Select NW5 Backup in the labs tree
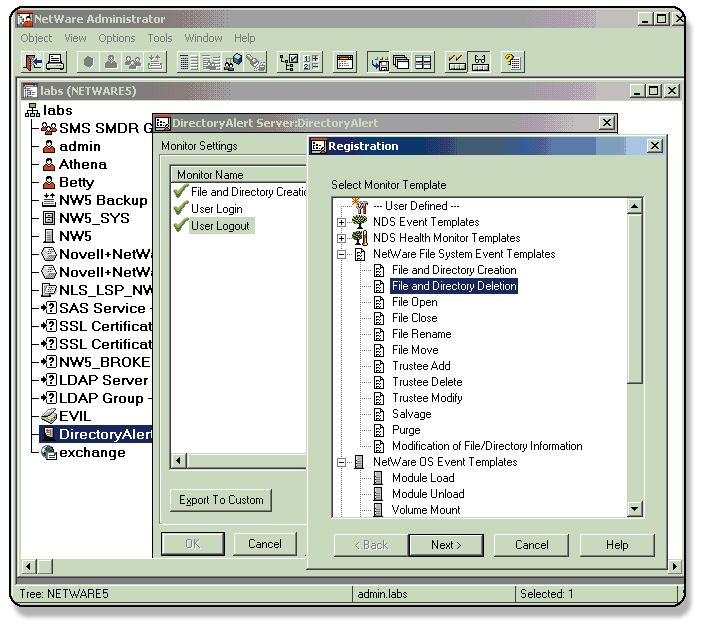 (103, 200)
